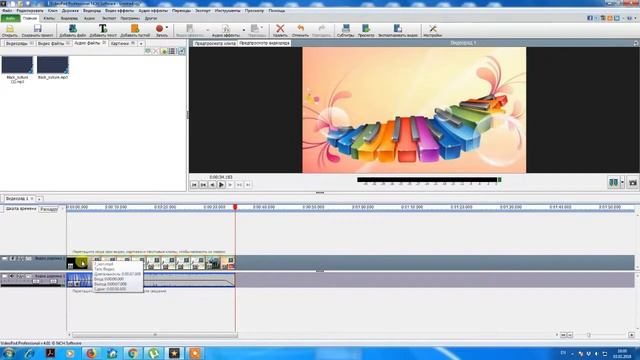
Task: Switch the media bin to list view
Action: pyautogui.click(x=172, y=51)
